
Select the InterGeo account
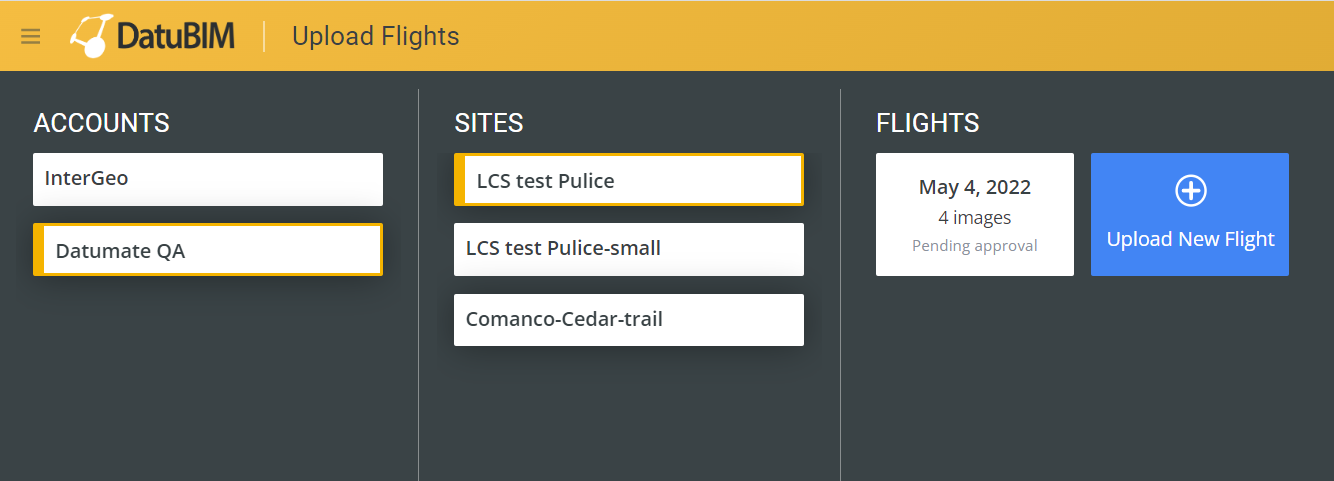[x=208, y=179]
